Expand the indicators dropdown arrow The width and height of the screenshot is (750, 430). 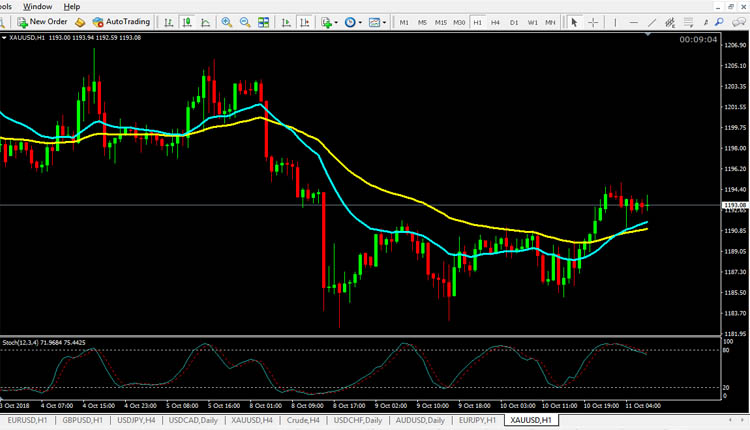(x=336, y=22)
